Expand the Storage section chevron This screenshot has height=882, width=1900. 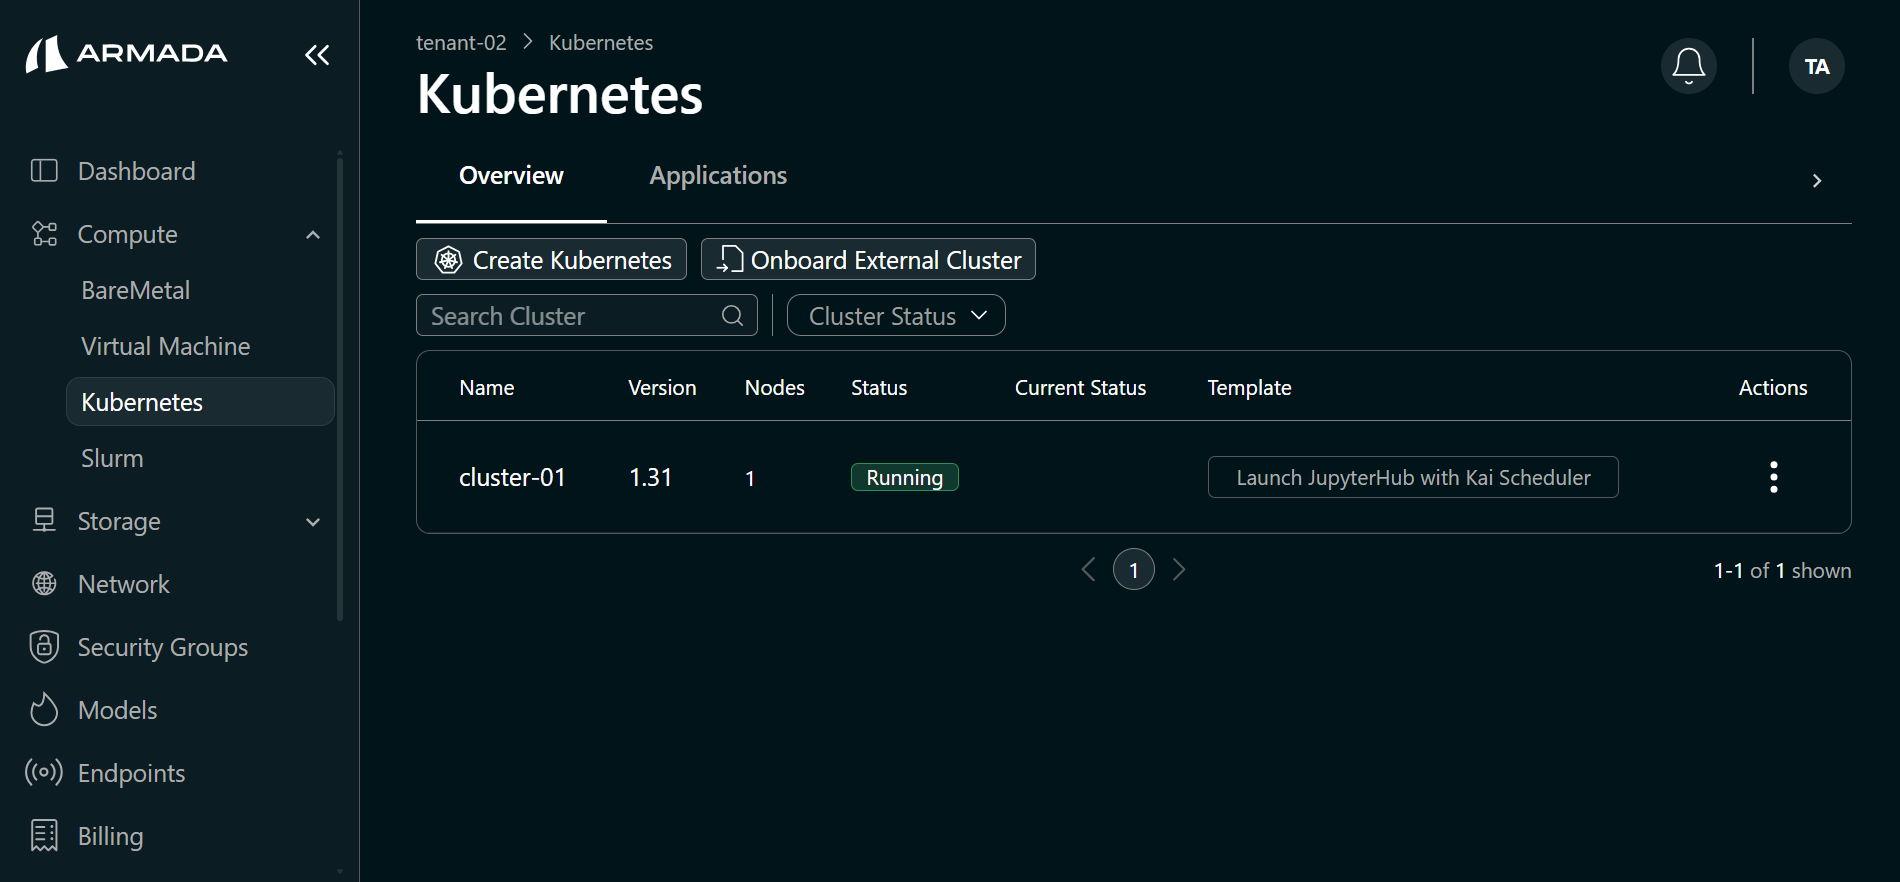click(x=313, y=522)
